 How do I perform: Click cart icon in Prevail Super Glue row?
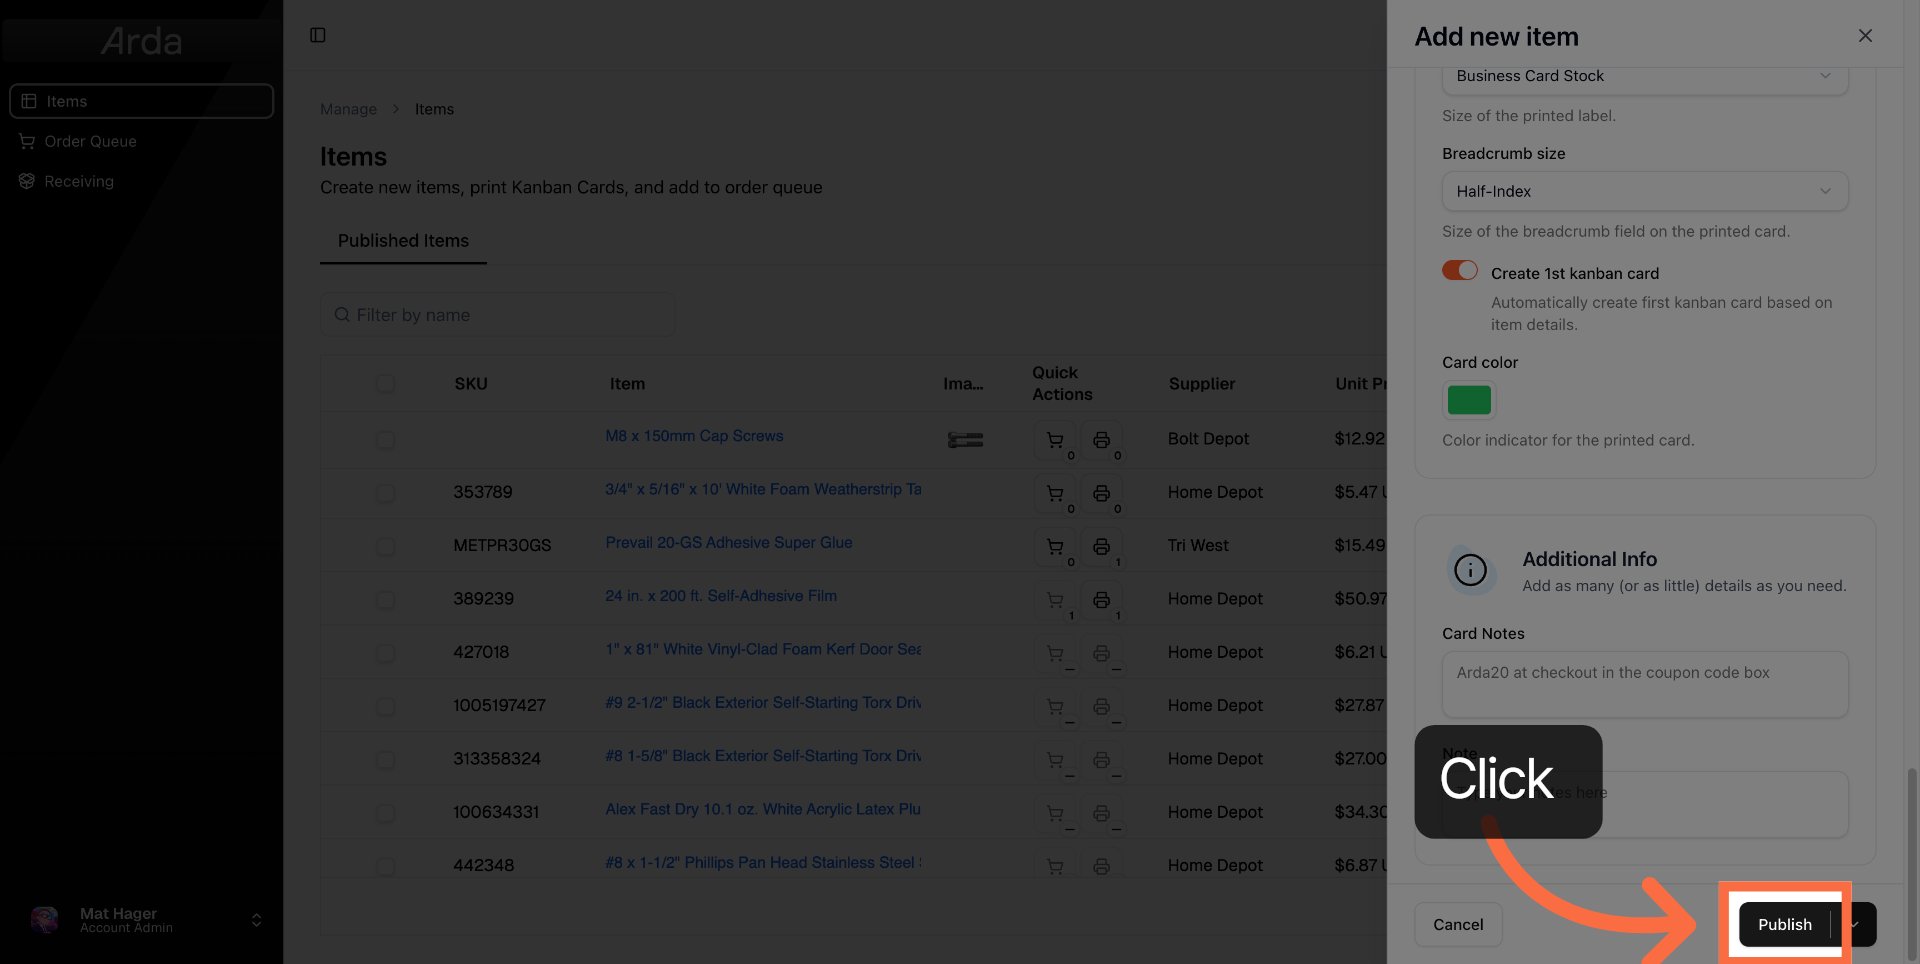click(x=1055, y=547)
